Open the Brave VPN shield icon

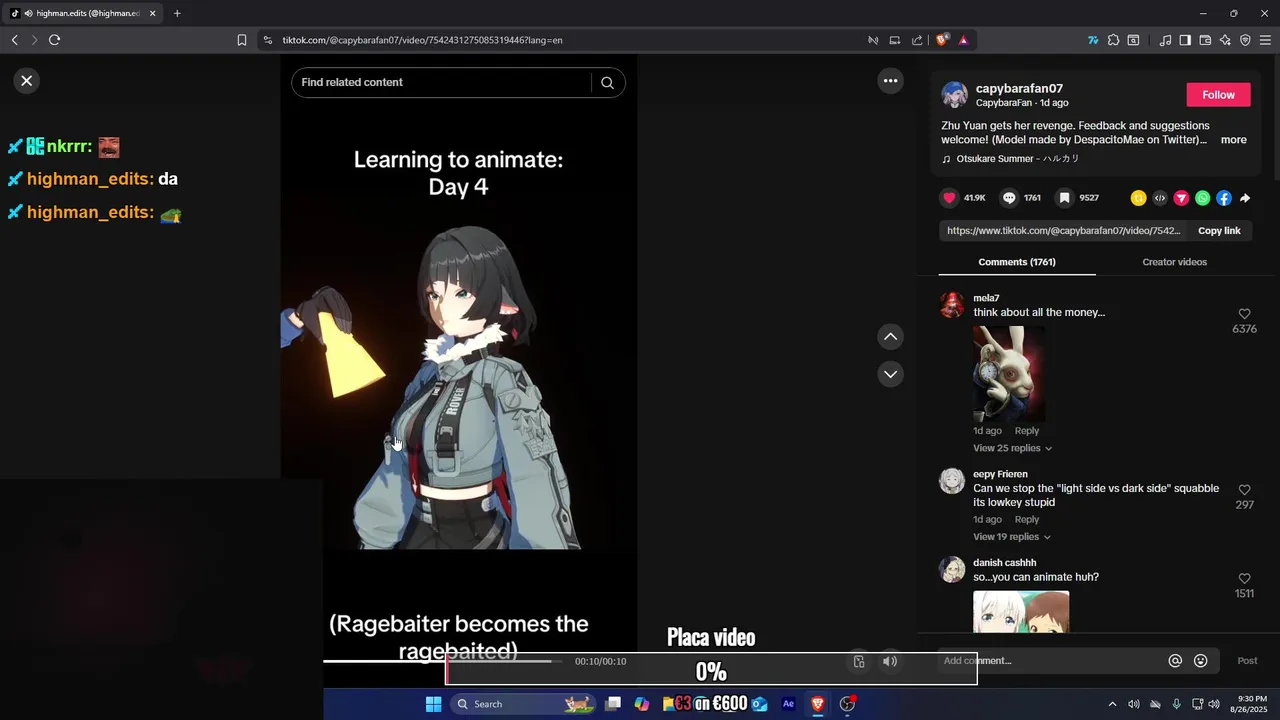pos(1245,40)
